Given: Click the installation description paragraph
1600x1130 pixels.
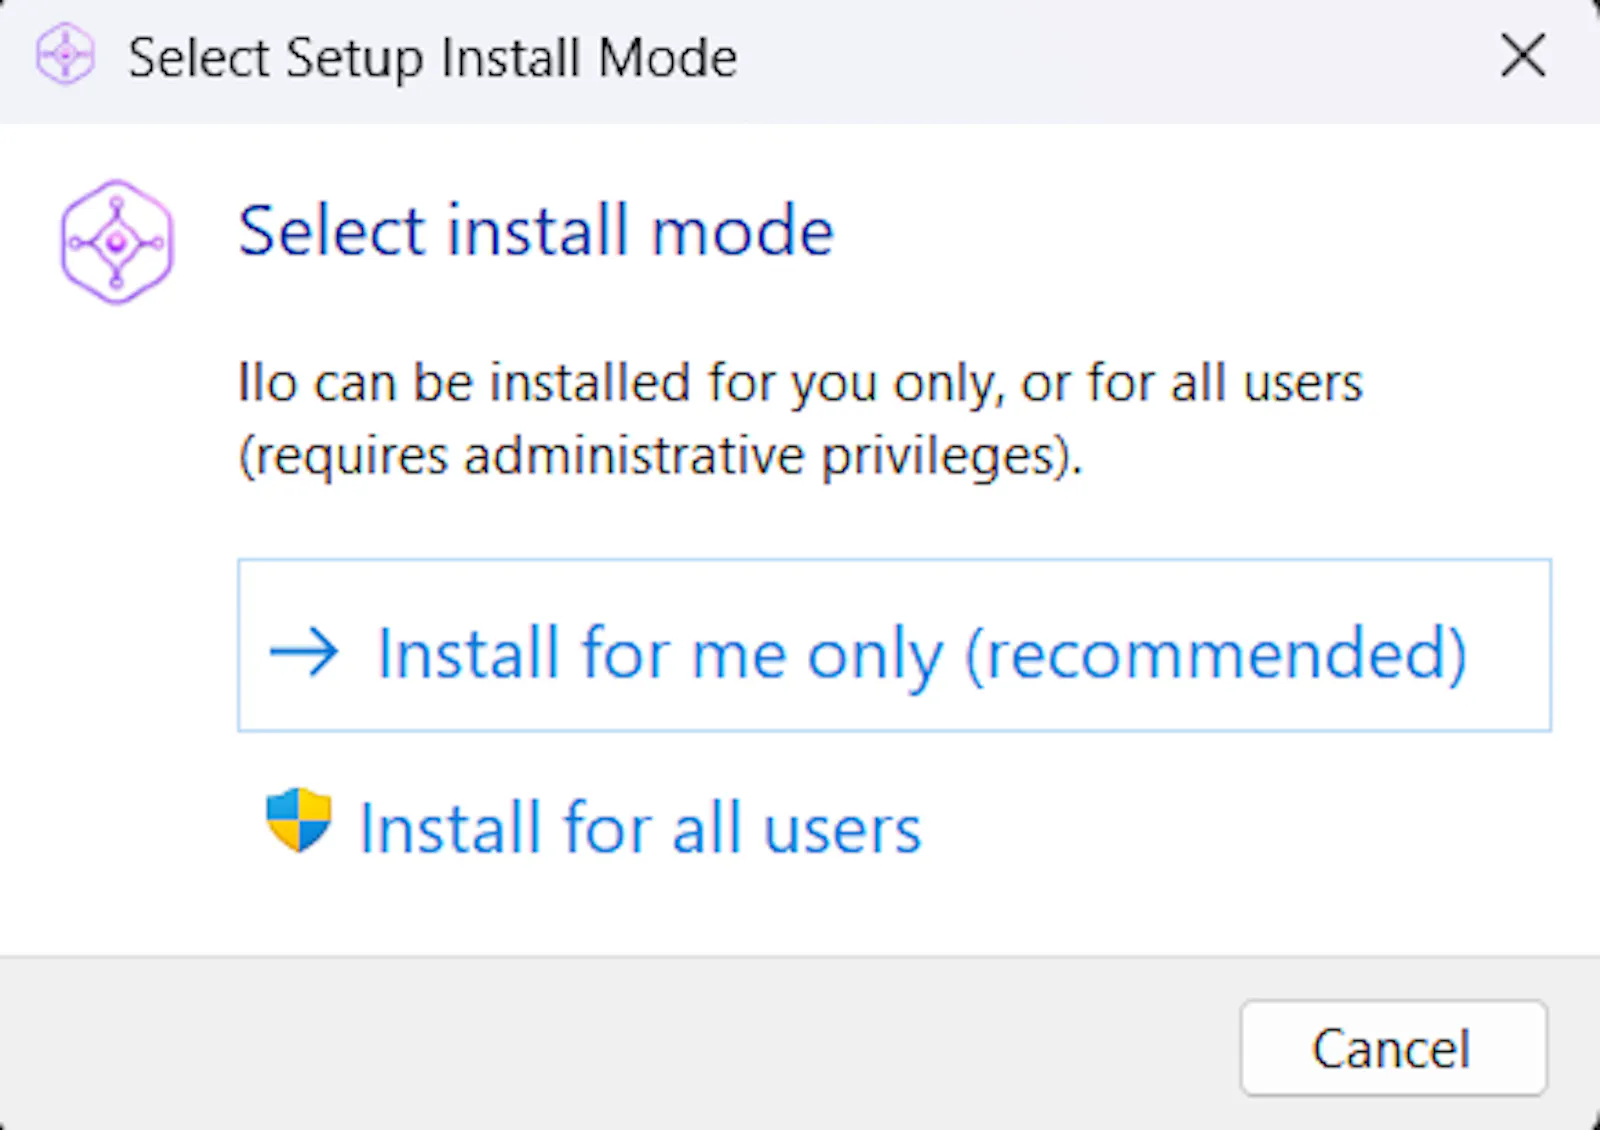Looking at the screenshot, I should coord(800,420).
